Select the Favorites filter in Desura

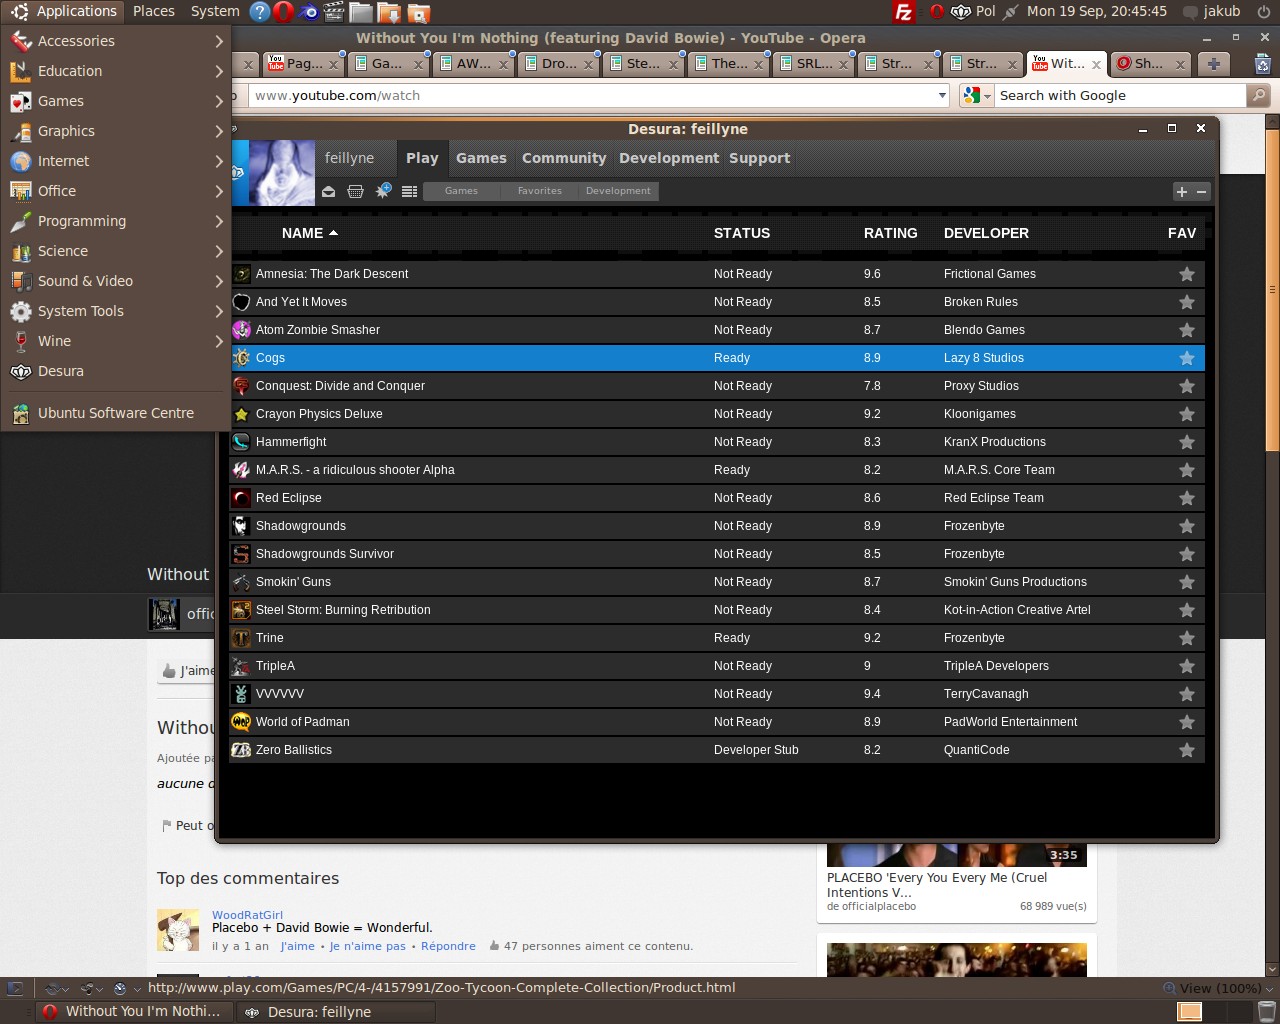point(539,191)
